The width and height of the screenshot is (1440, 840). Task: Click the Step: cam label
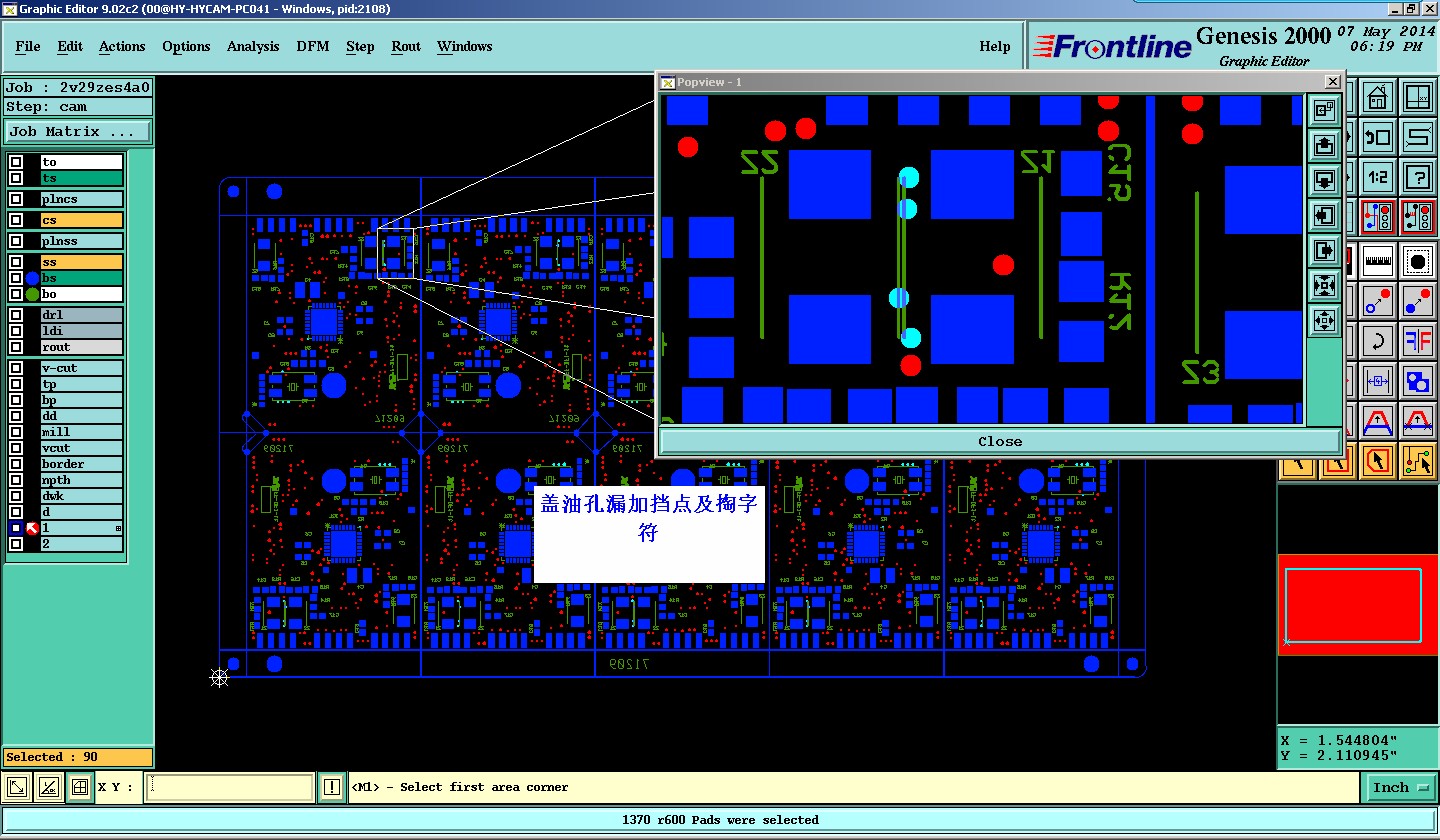click(78, 106)
